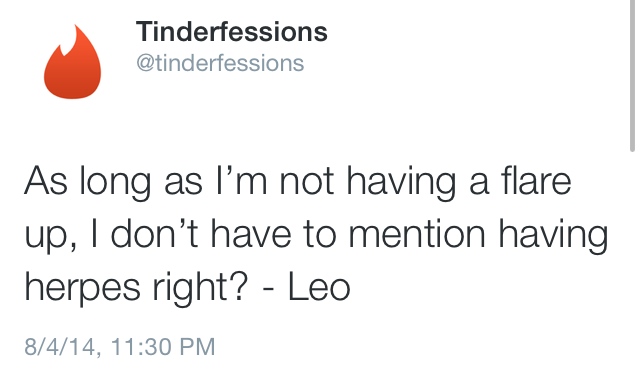Select the tweet's first line of text
Screen dimensions: 640x383
click(298, 182)
